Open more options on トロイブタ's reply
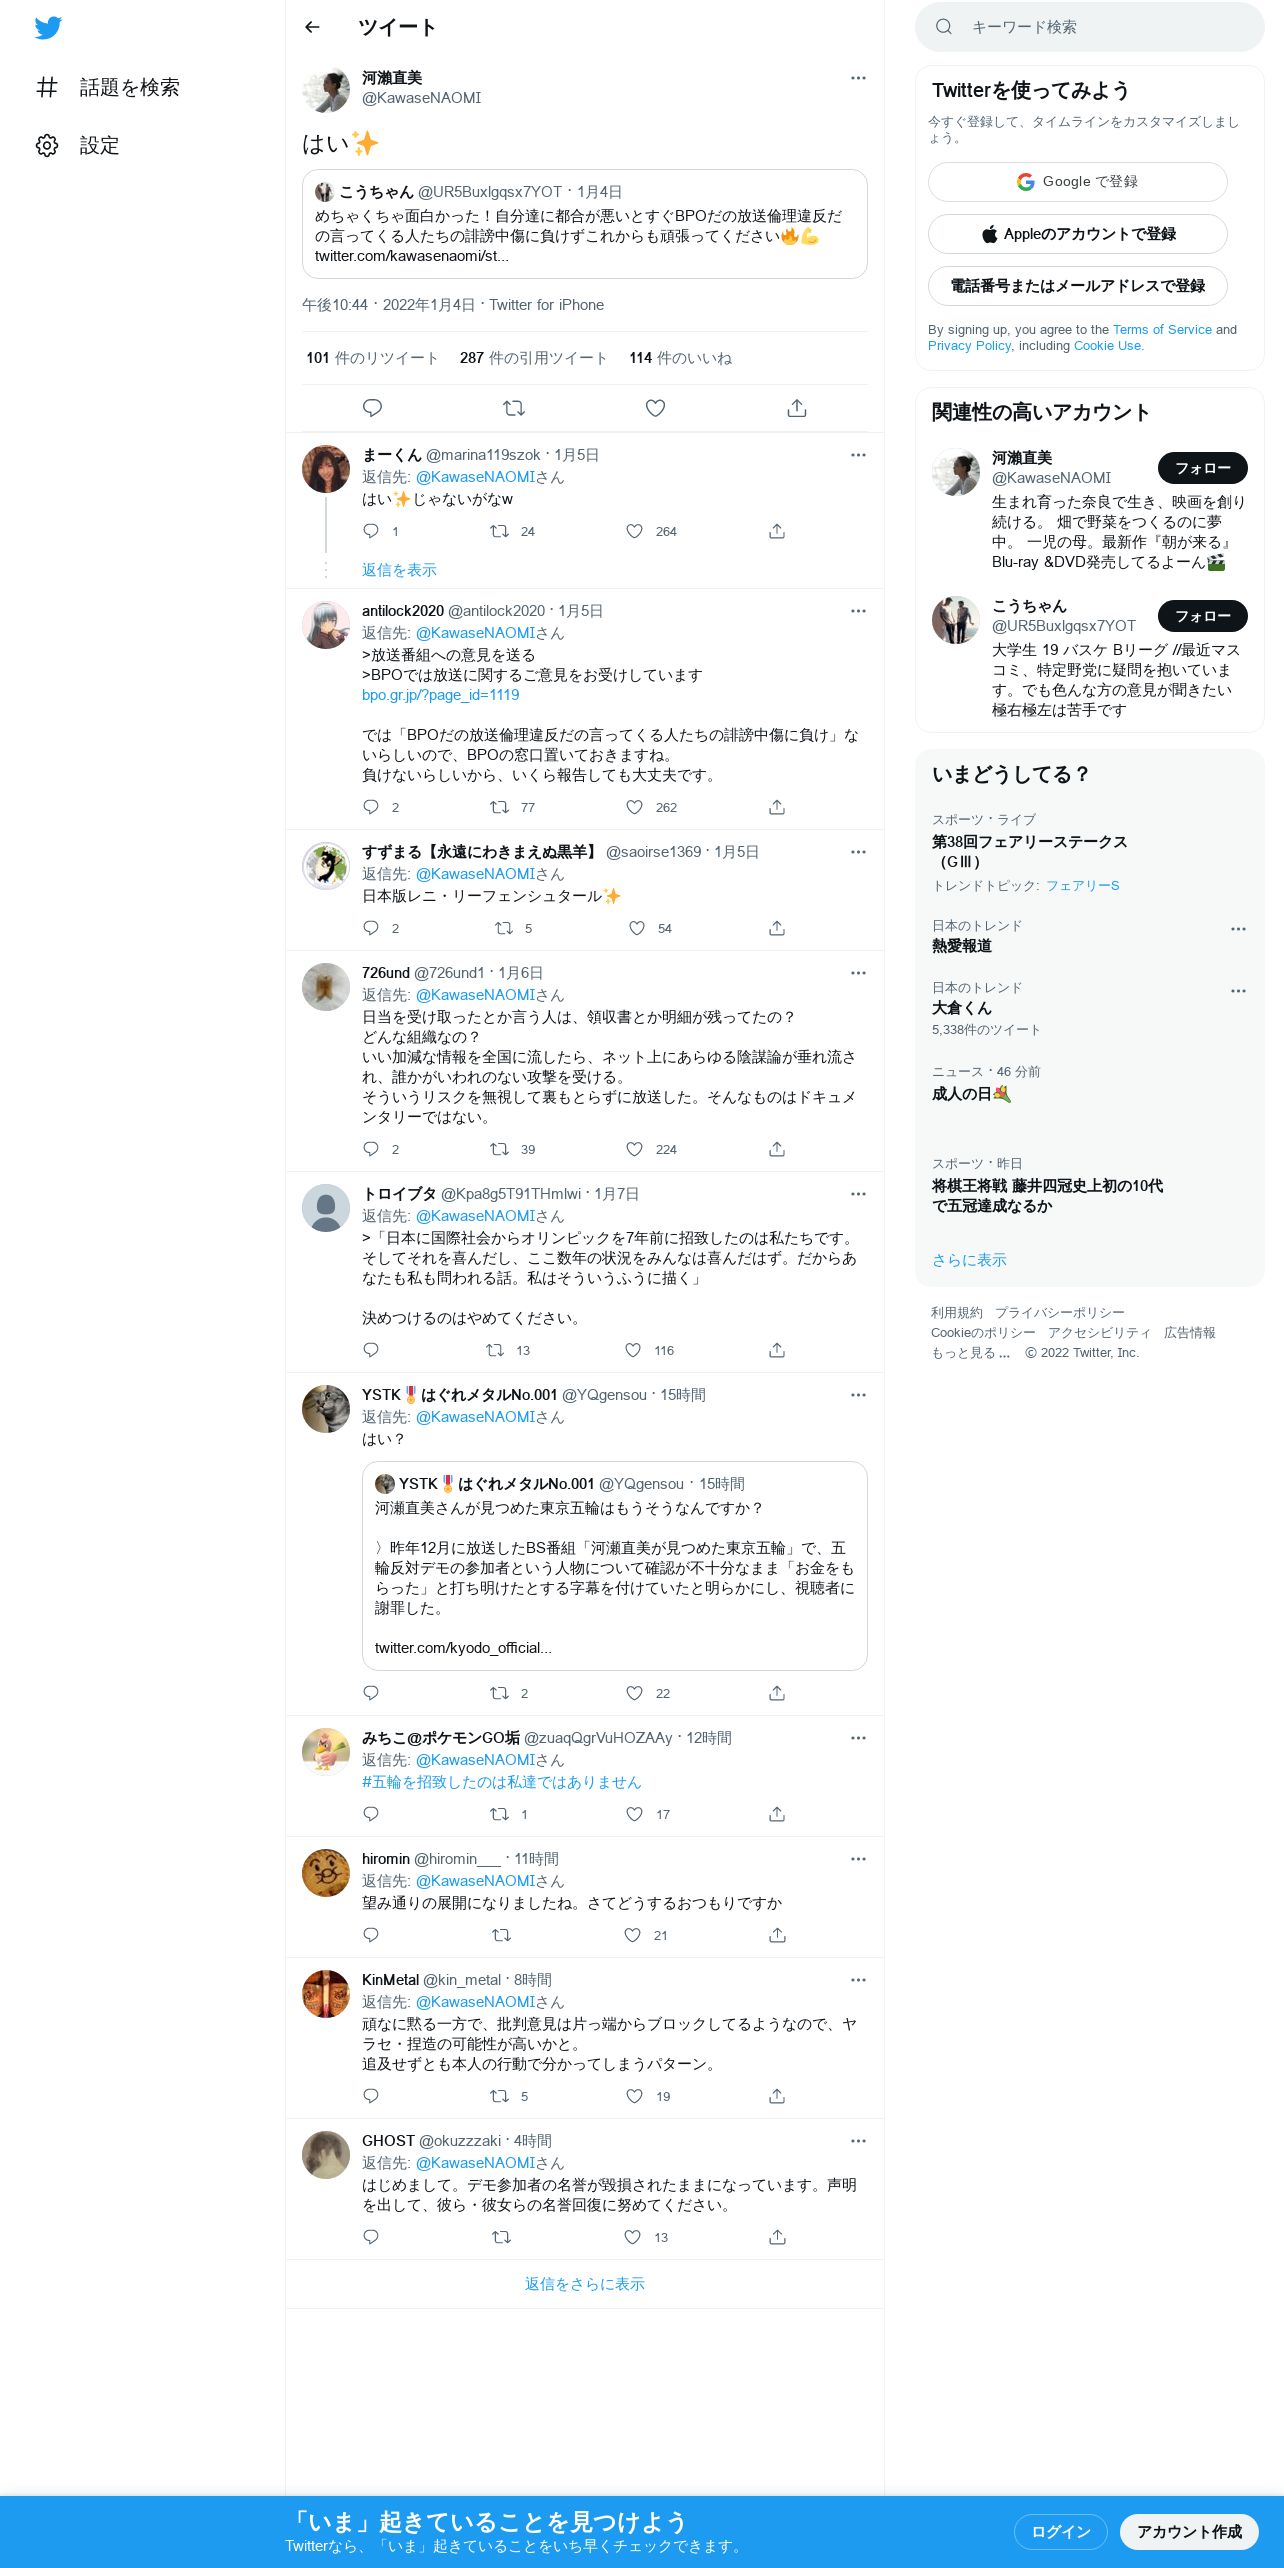 [858, 1194]
